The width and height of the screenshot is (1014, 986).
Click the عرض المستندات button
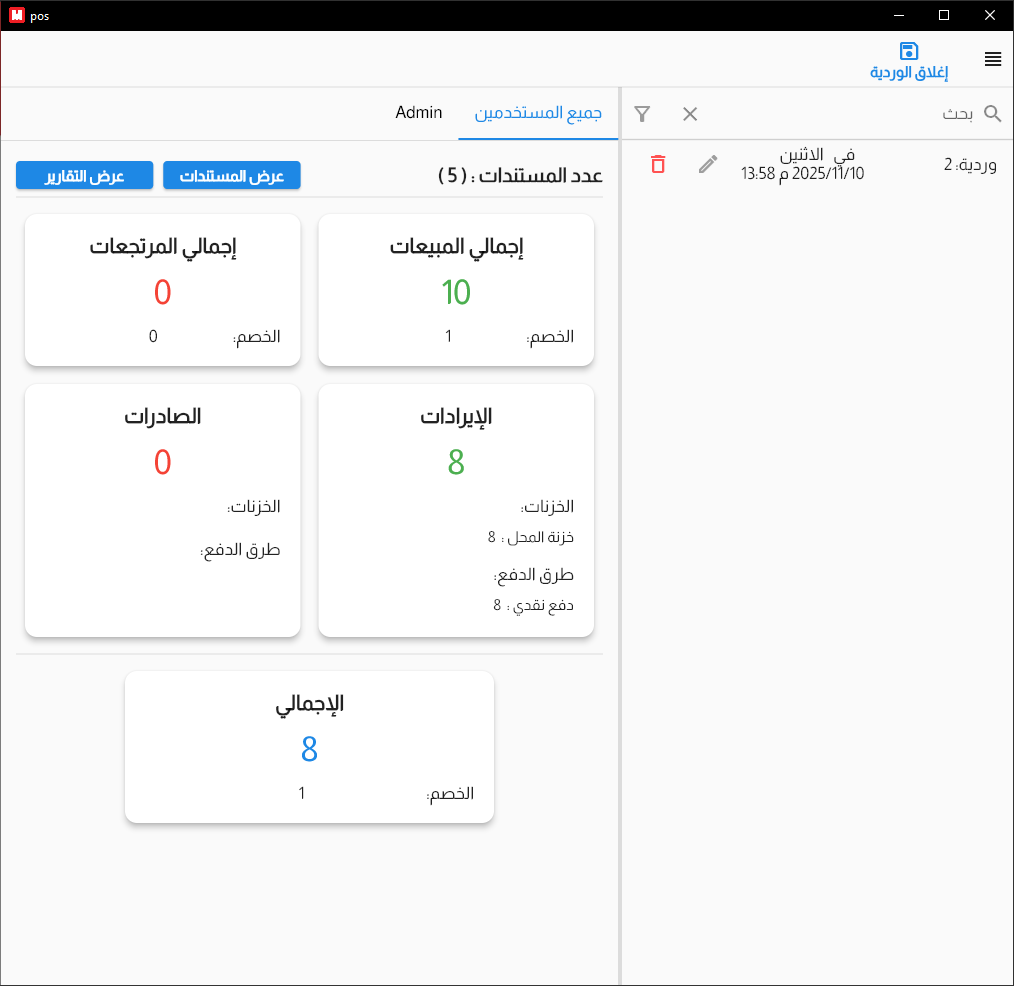(x=231, y=175)
